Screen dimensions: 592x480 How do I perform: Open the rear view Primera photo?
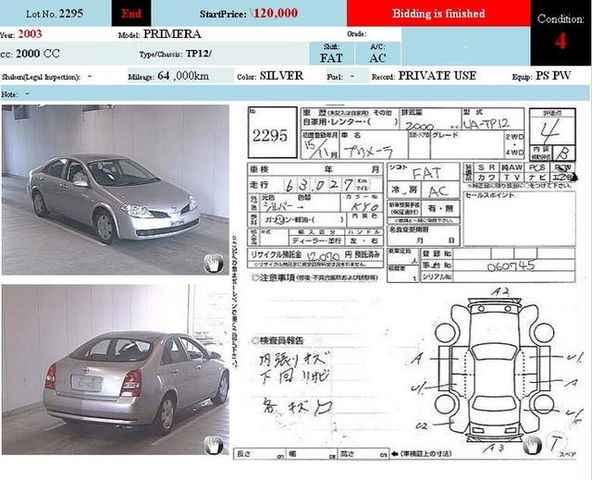(x=115, y=370)
